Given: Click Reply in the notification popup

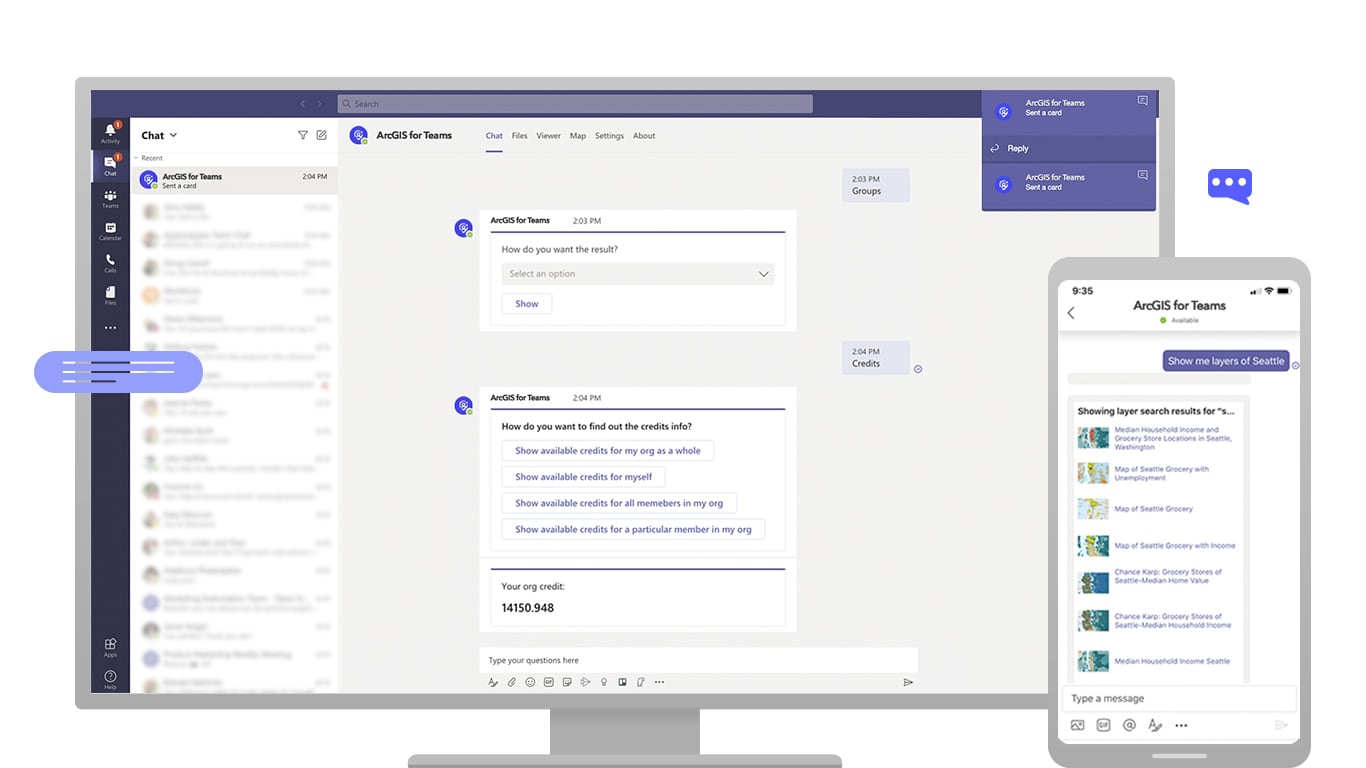Looking at the screenshot, I should (1018, 149).
